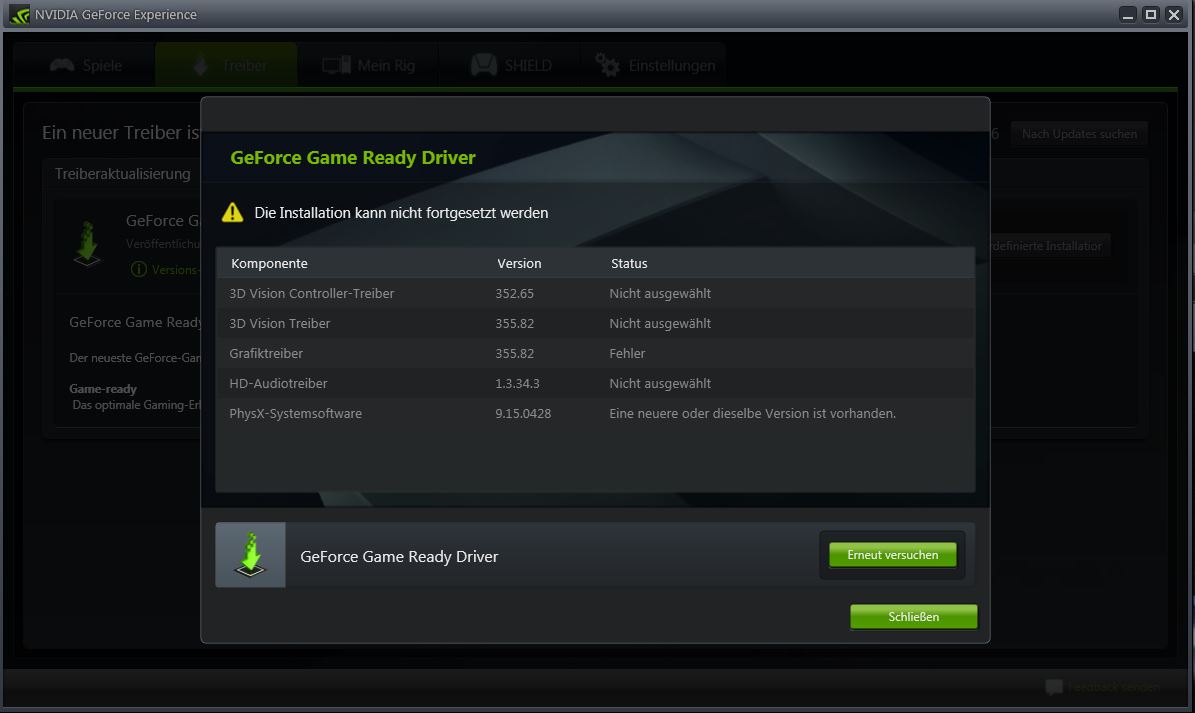Click the green download arrow driver icon in dialog footer
The width and height of the screenshot is (1195, 713).
250,555
